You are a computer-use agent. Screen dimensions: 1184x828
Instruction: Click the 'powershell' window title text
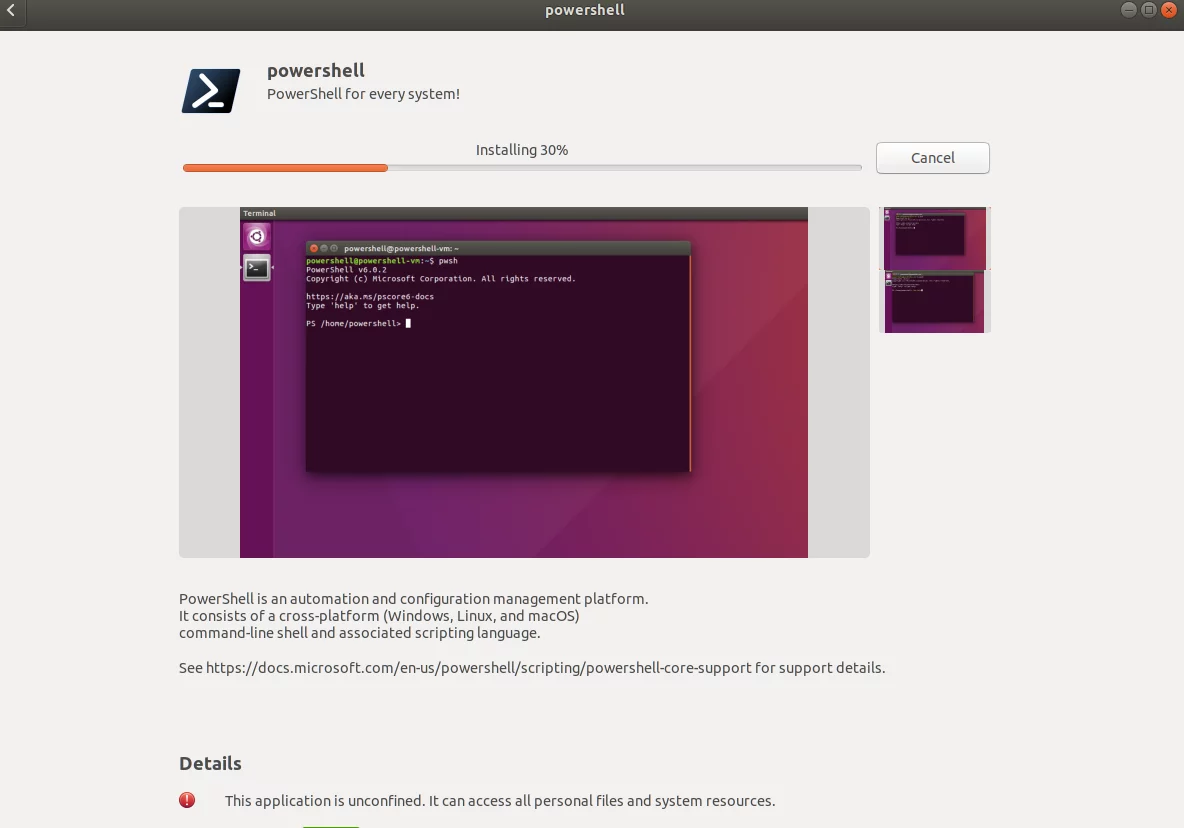(x=585, y=10)
